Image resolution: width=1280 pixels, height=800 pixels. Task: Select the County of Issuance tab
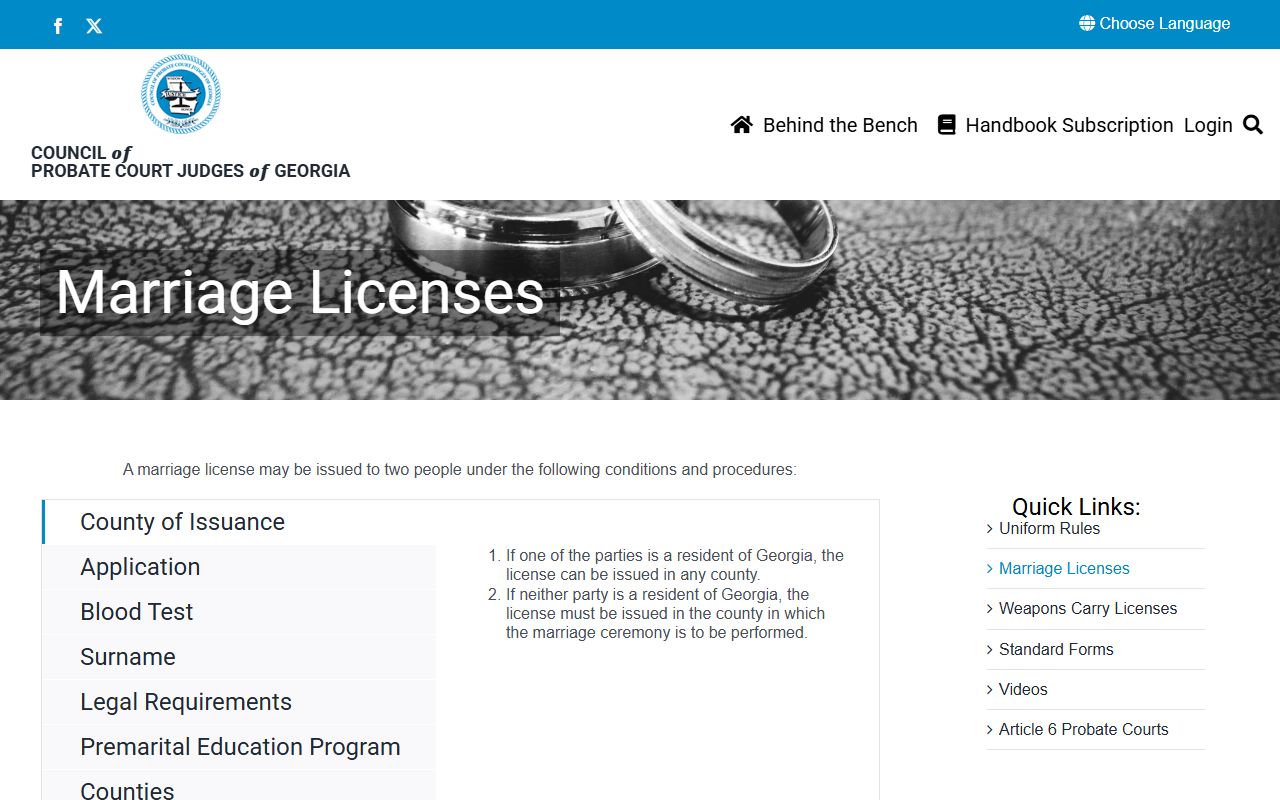tap(240, 522)
